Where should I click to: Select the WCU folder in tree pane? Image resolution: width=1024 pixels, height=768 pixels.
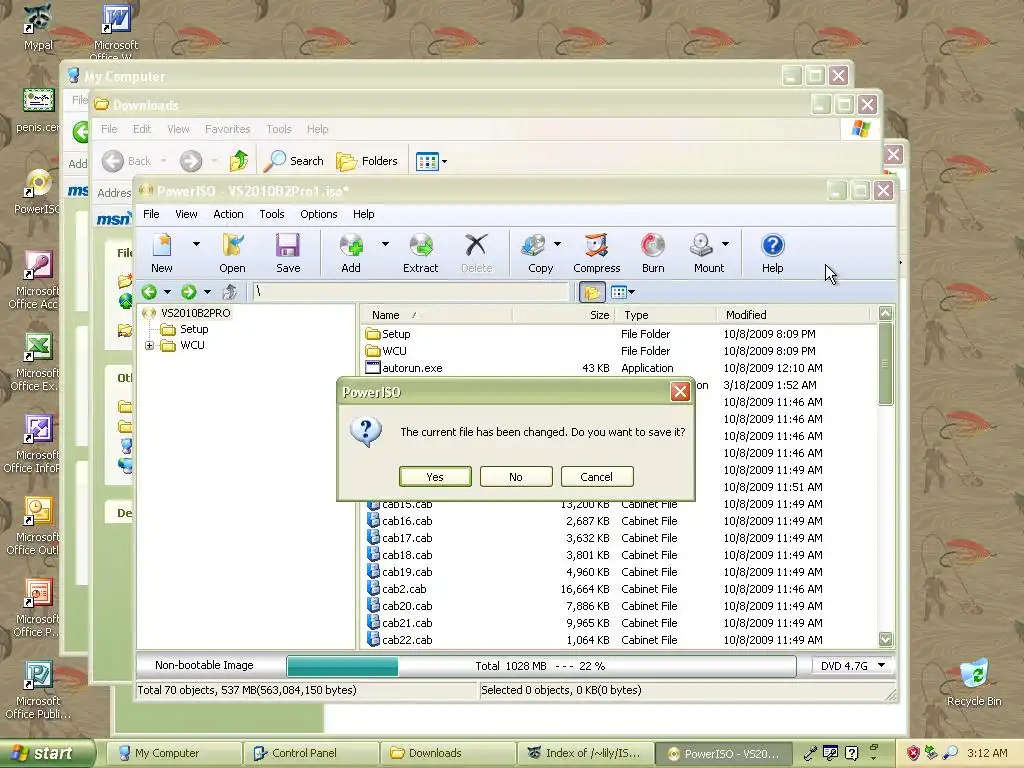coord(192,345)
